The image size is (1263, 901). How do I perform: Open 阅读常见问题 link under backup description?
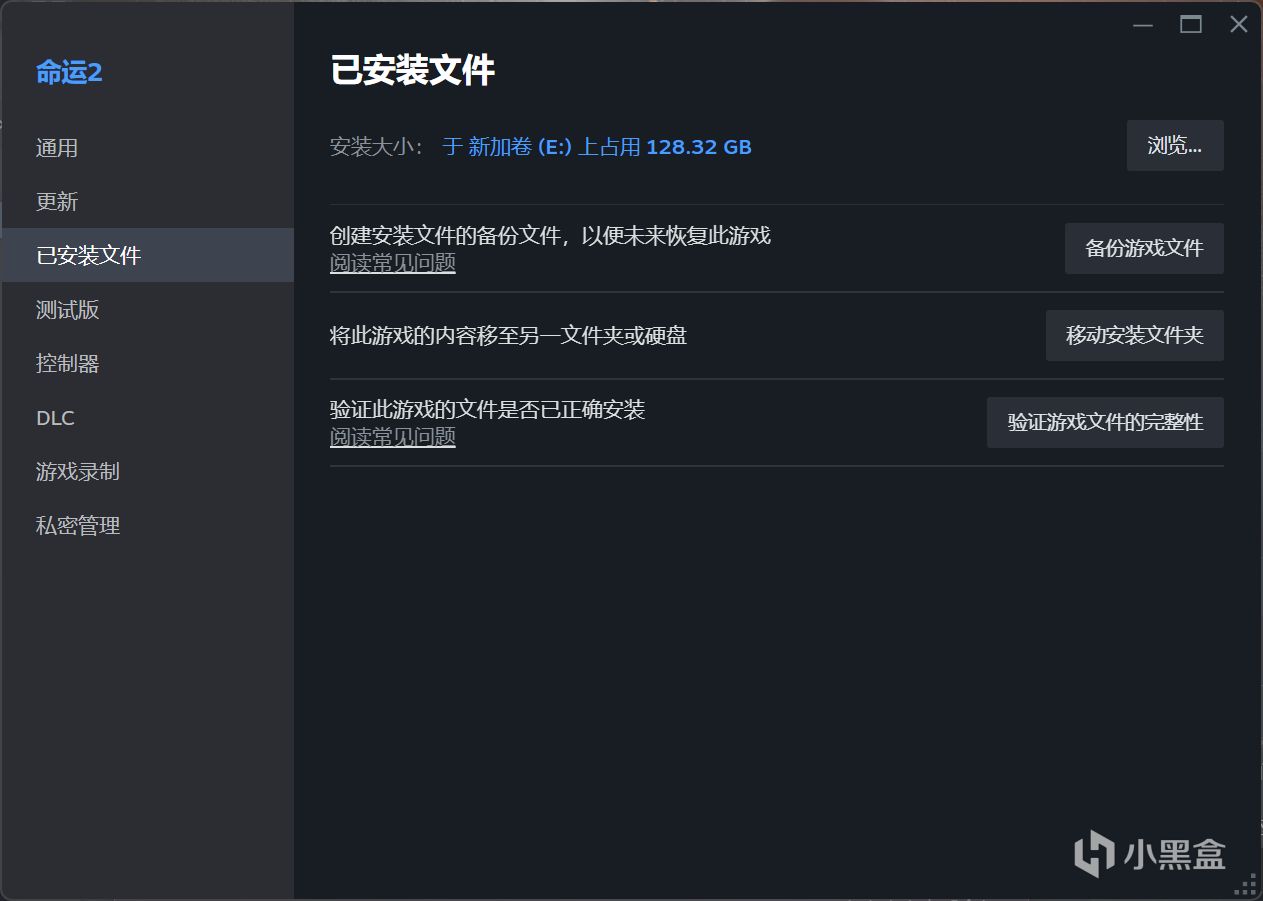393,263
